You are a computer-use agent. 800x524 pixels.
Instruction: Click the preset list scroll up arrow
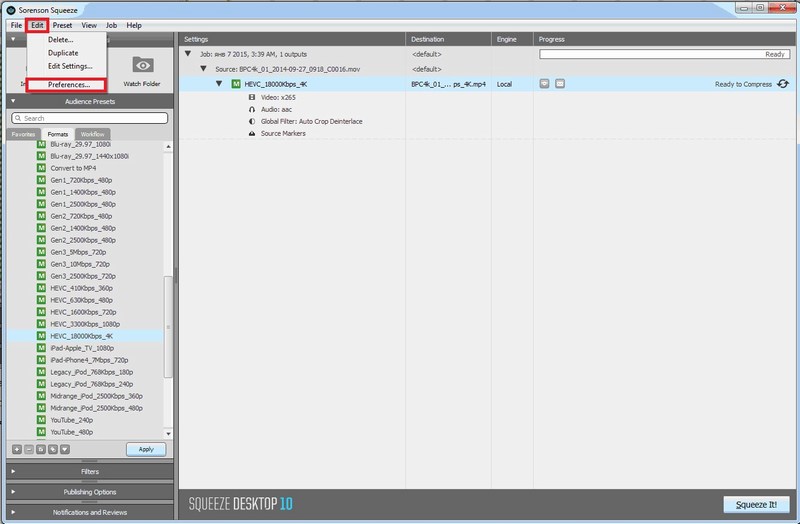pos(168,146)
